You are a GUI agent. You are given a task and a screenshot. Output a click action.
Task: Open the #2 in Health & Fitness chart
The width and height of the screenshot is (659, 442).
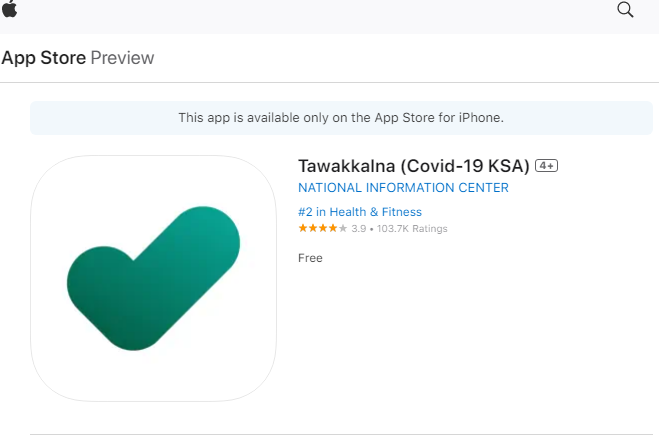[x=360, y=212]
